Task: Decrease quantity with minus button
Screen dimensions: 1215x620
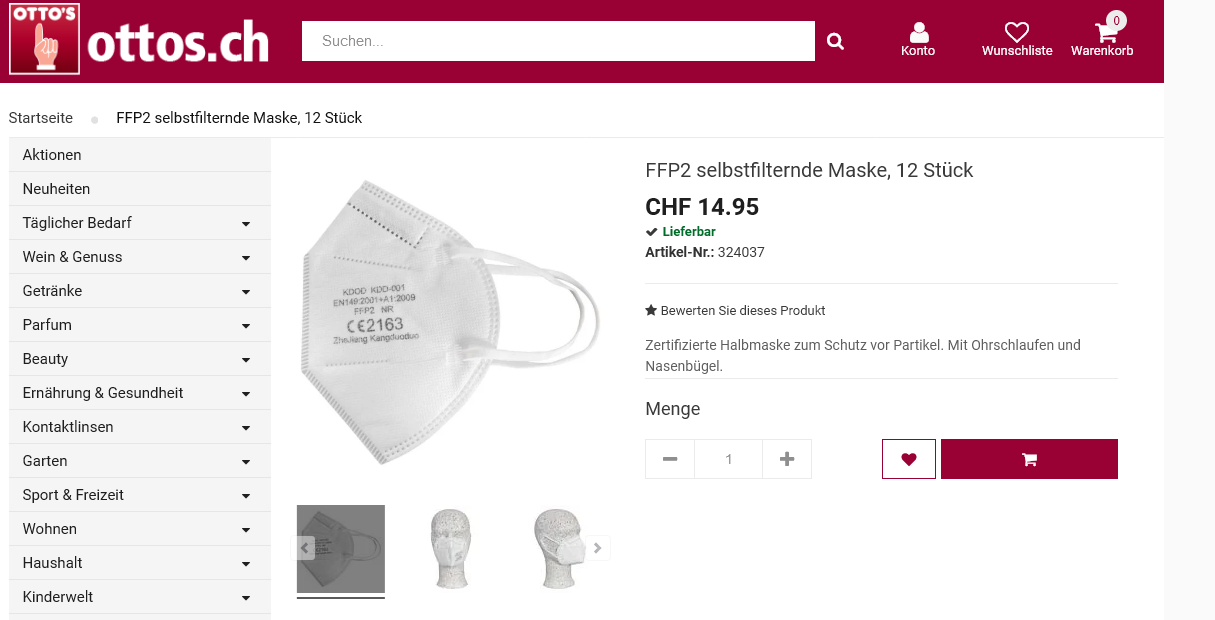Action: point(670,459)
